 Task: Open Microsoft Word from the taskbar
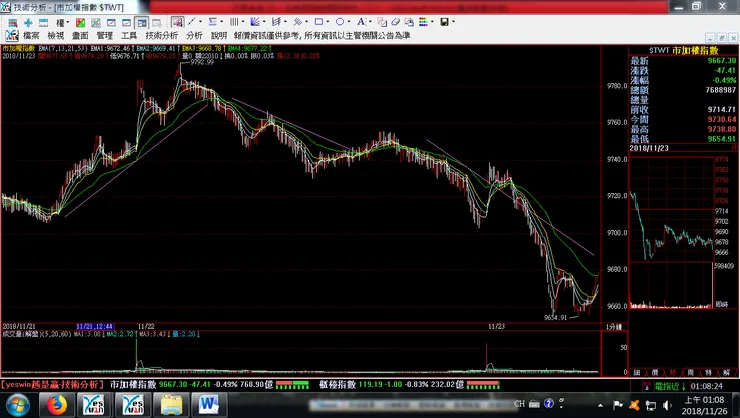pos(208,405)
